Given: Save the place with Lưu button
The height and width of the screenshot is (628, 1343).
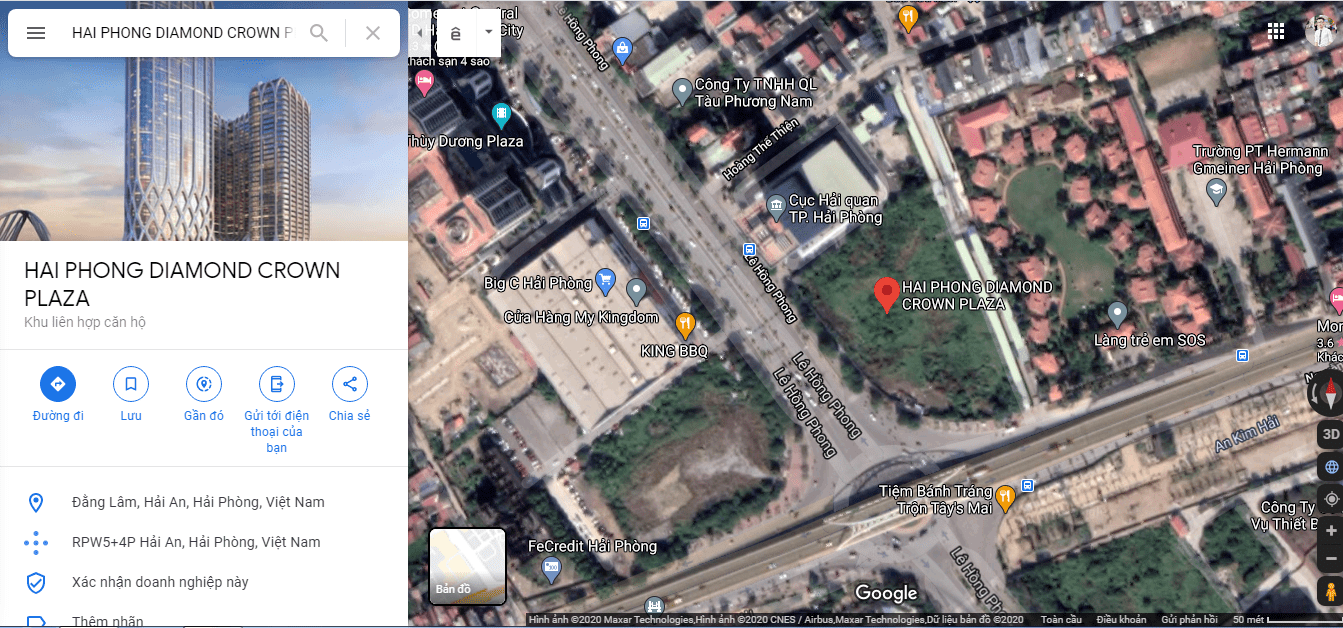Looking at the screenshot, I should pyautogui.click(x=131, y=394).
